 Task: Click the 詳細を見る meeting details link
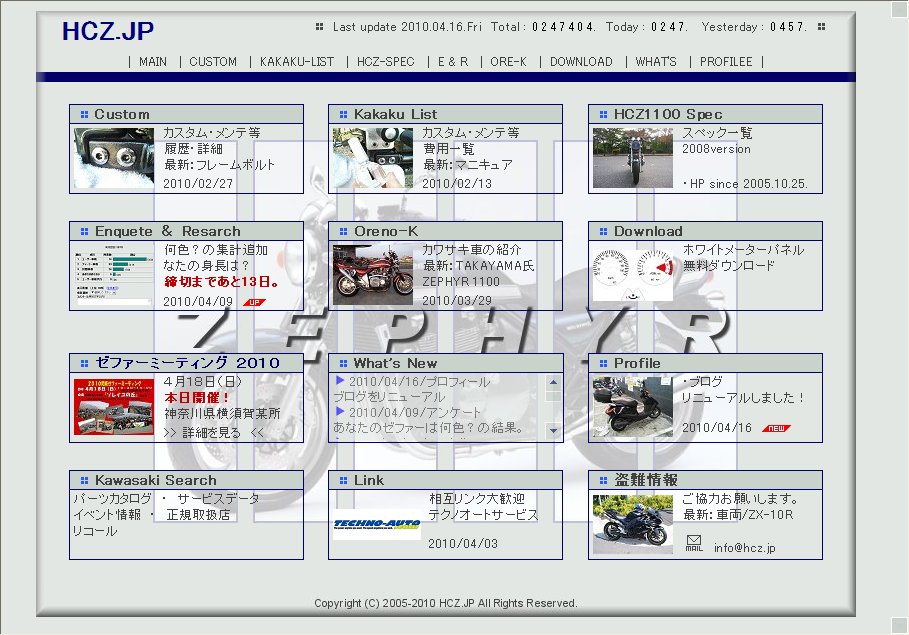point(213,433)
